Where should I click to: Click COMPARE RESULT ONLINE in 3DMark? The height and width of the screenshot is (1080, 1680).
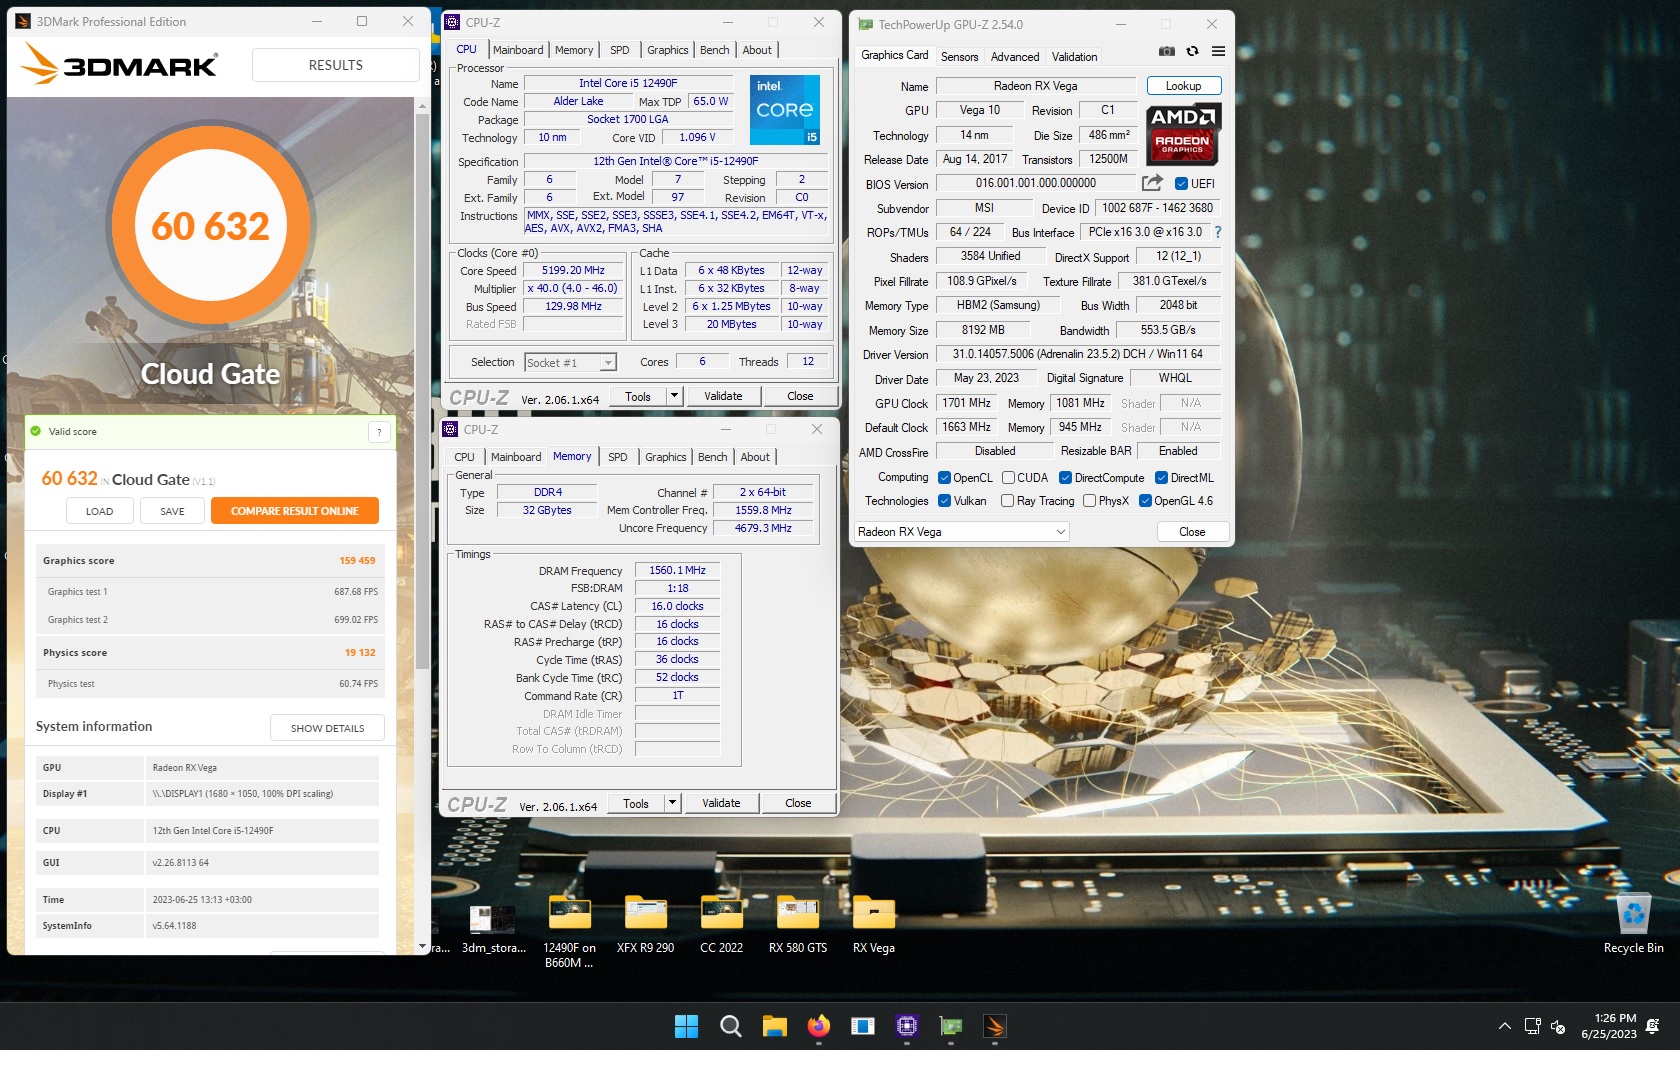(x=295, y=511)
